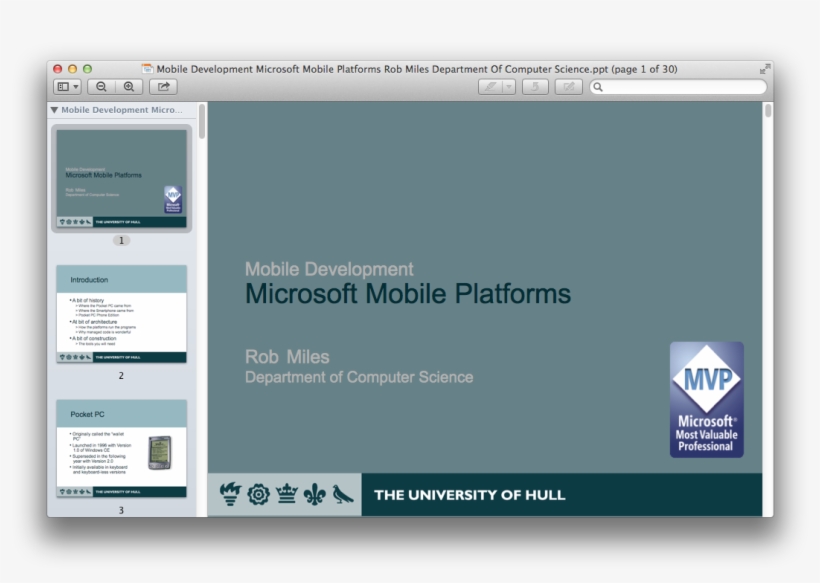The image size is (820, 583).
Task: Click the main document scrollbar
Action: 768,110
